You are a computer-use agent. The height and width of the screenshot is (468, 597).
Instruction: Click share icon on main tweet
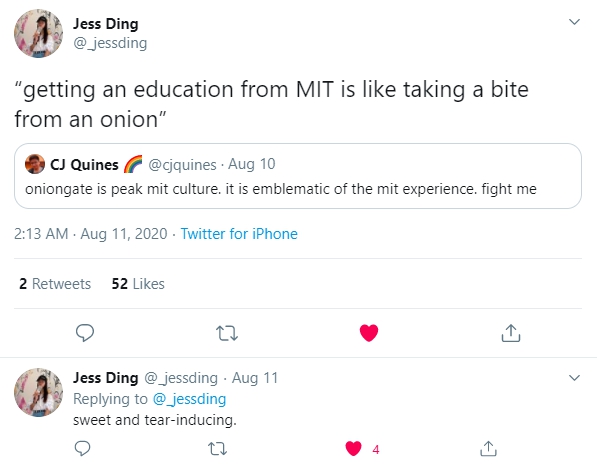(511, 333)
